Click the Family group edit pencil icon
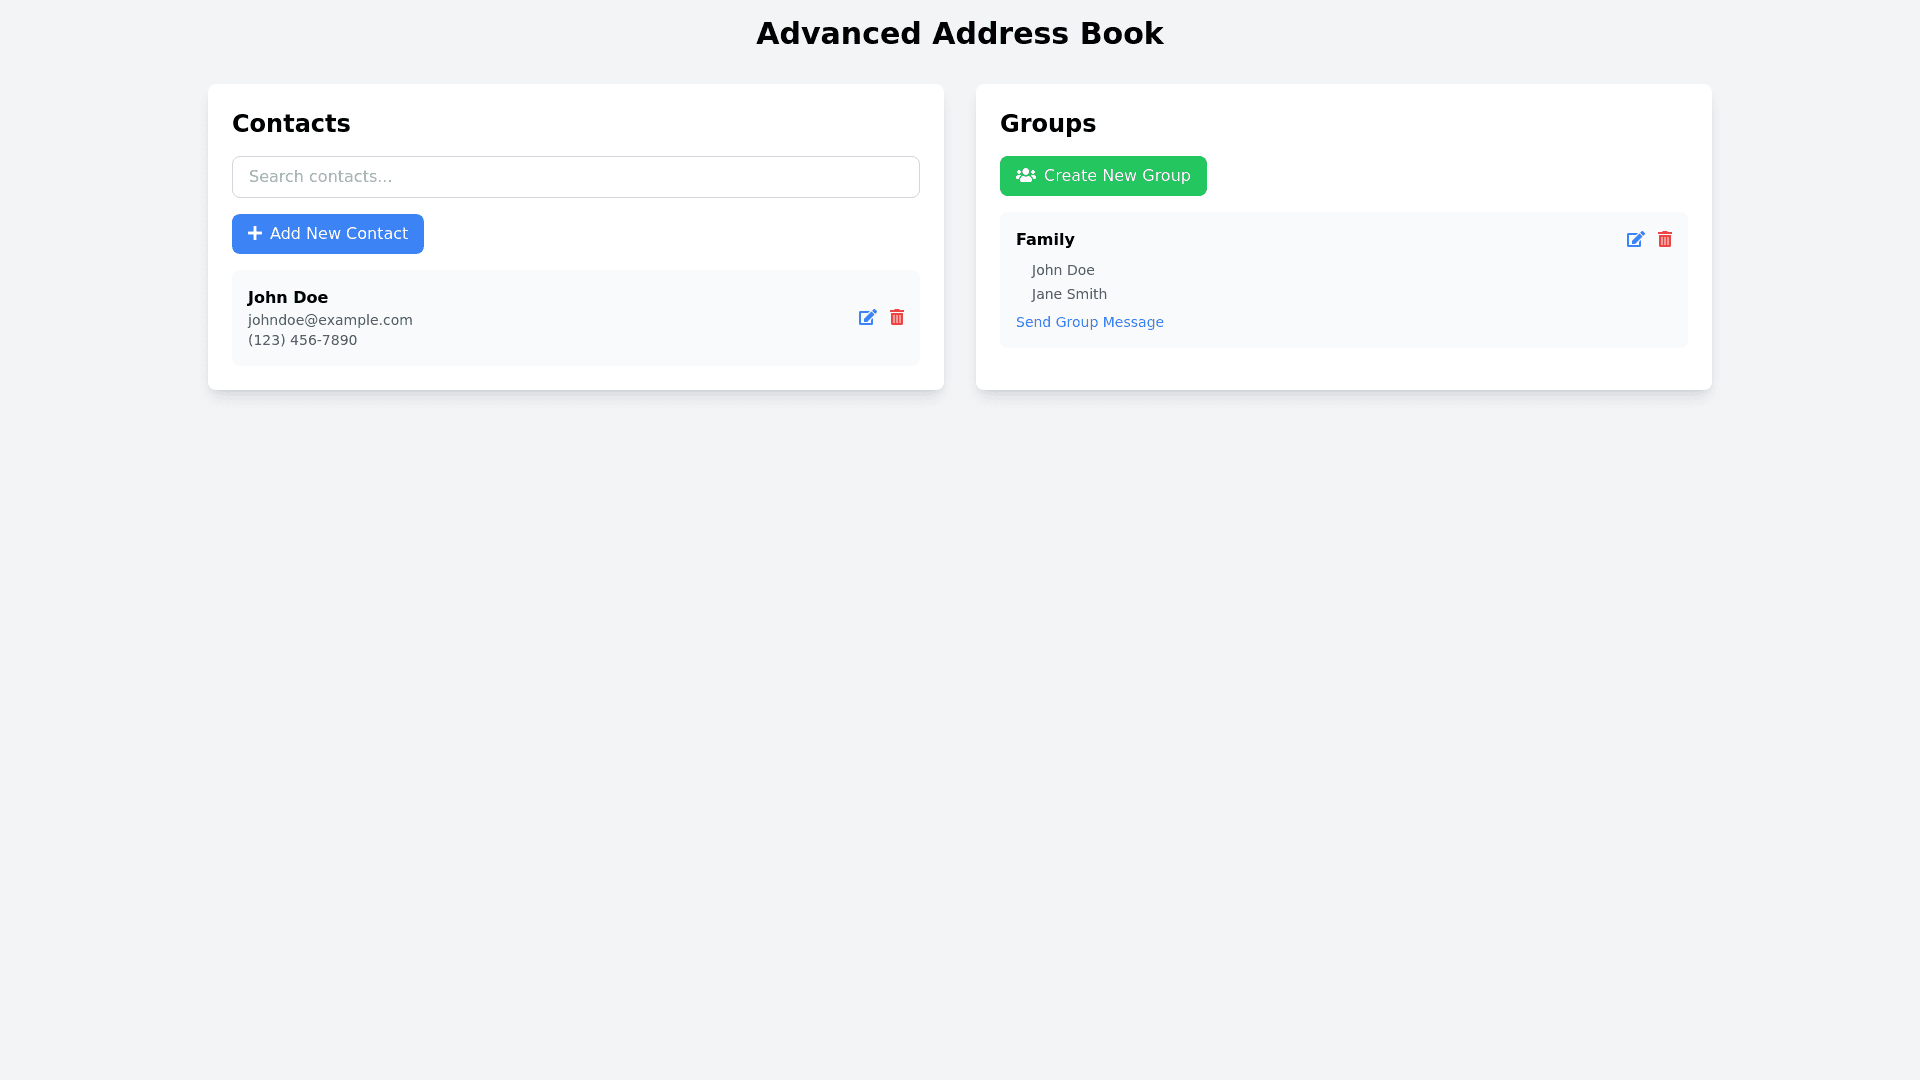The image size is (1920, 1080). (x=1635, y=239)
